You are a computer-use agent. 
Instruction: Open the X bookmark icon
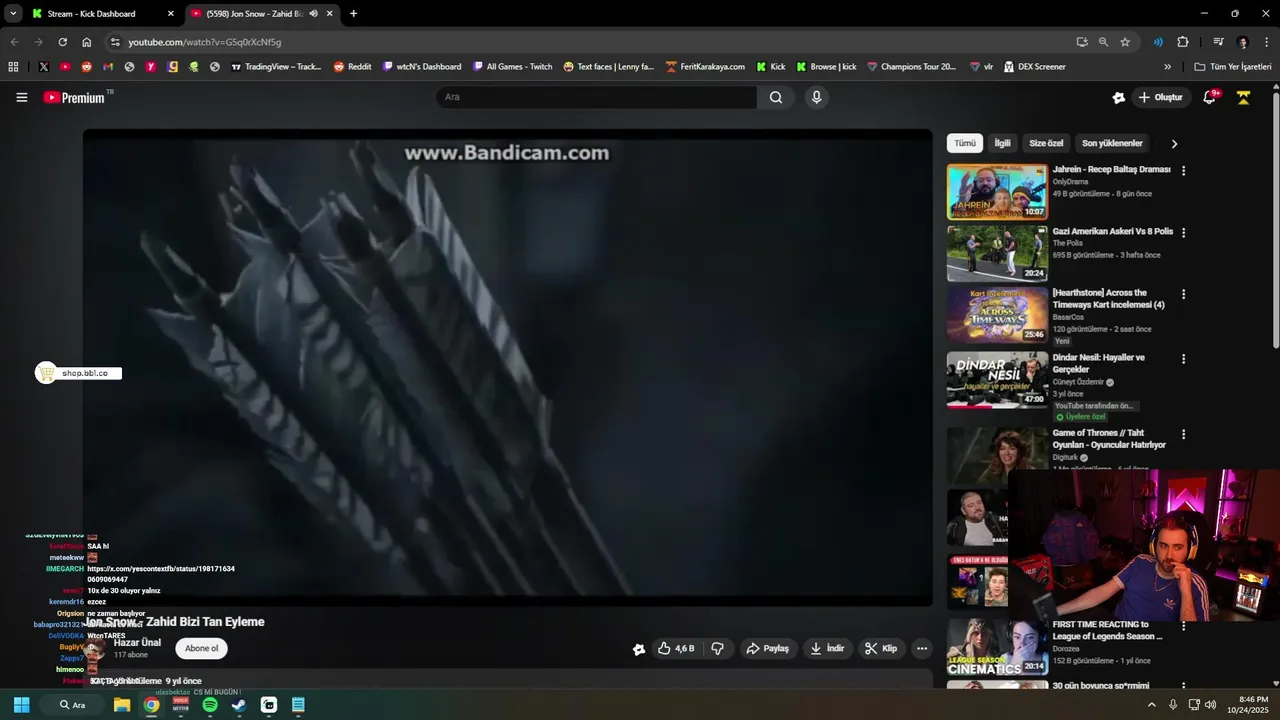(x=43, y=67)
